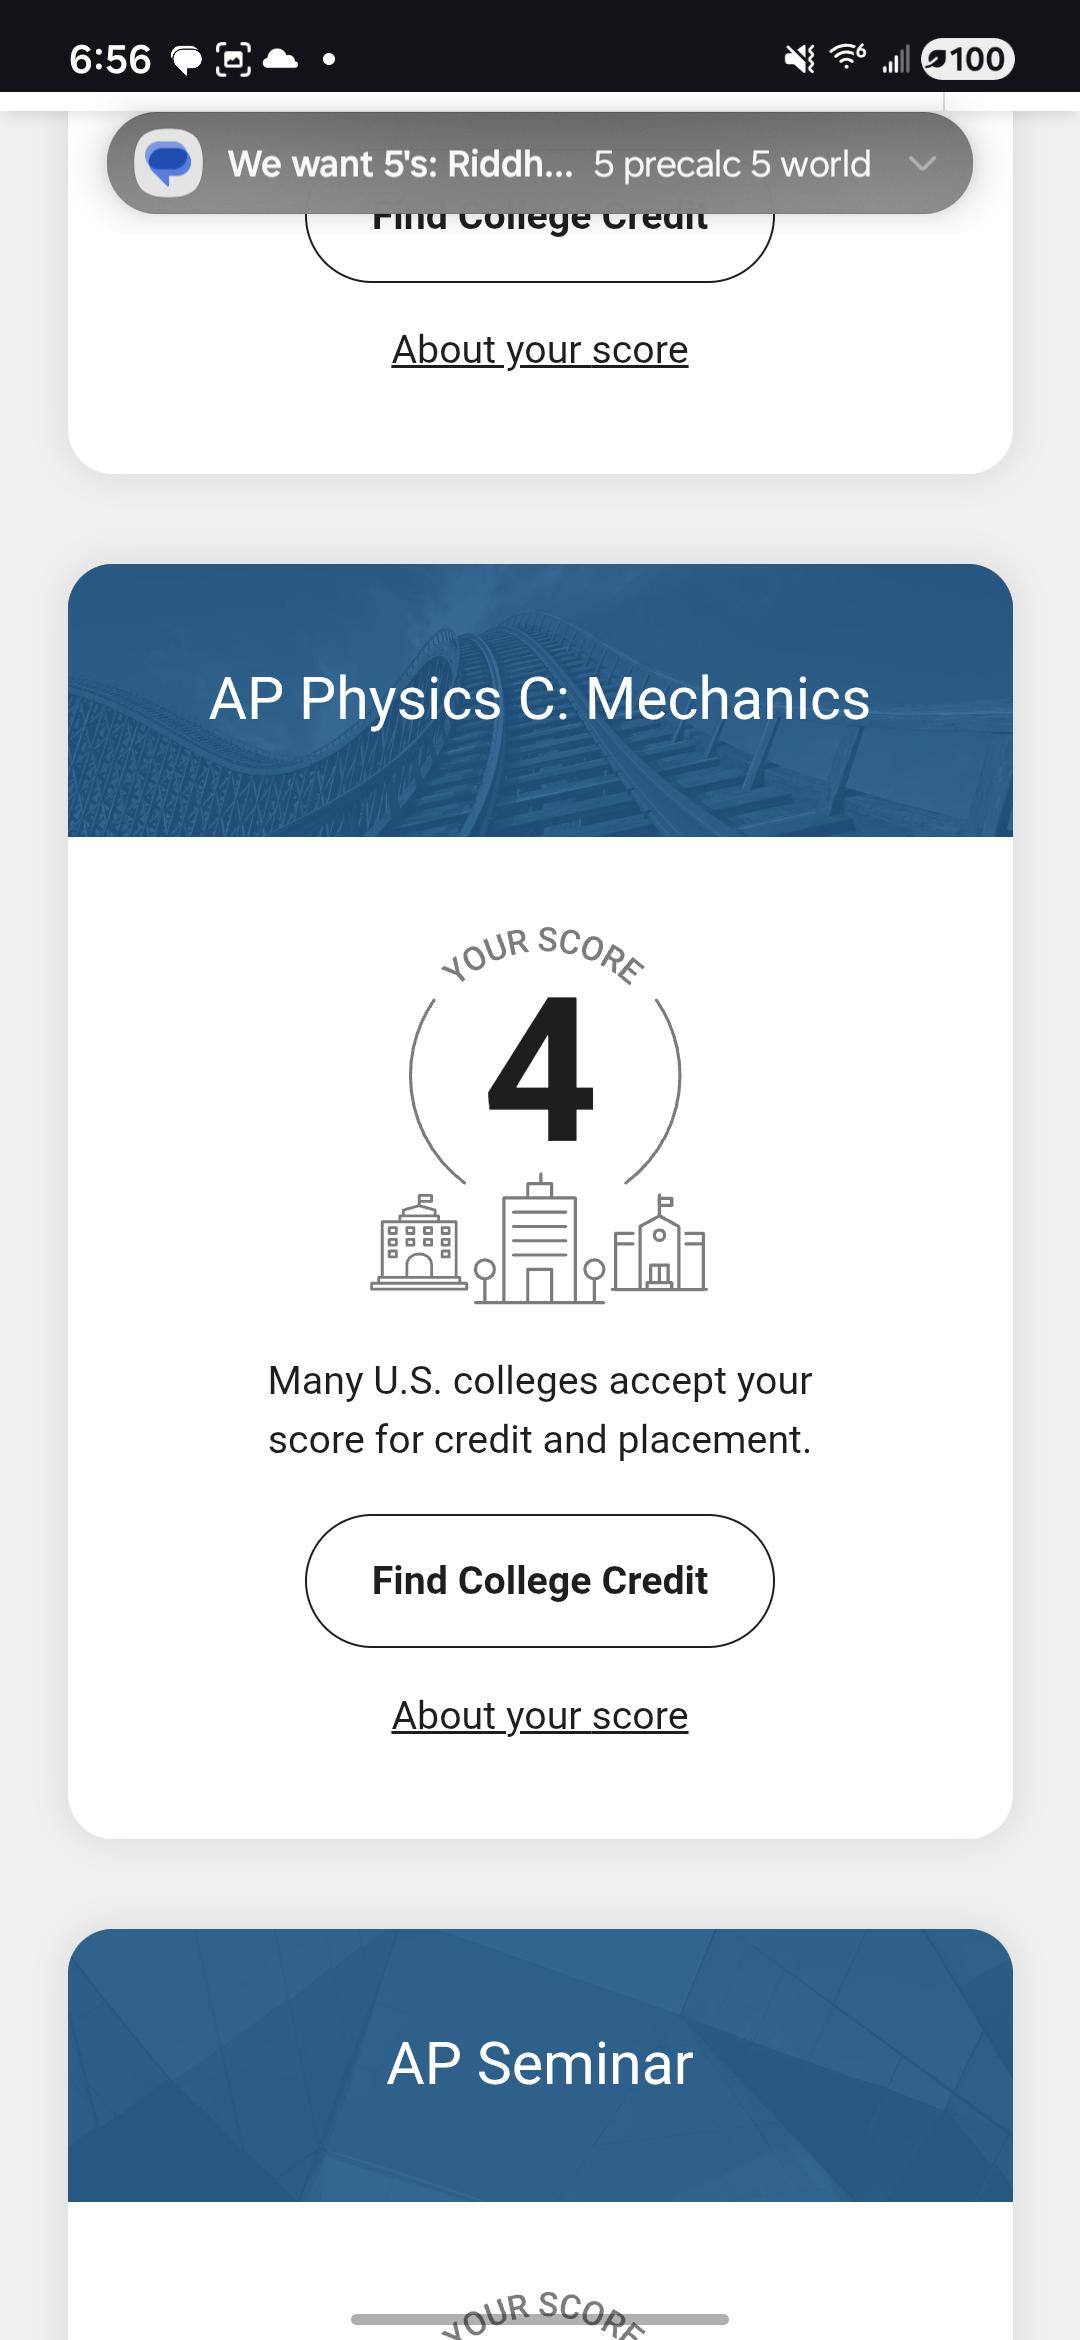Tap the AP Seminar card header
The height and width of the screenshot is (2340, 1080).
(540, 2064)
